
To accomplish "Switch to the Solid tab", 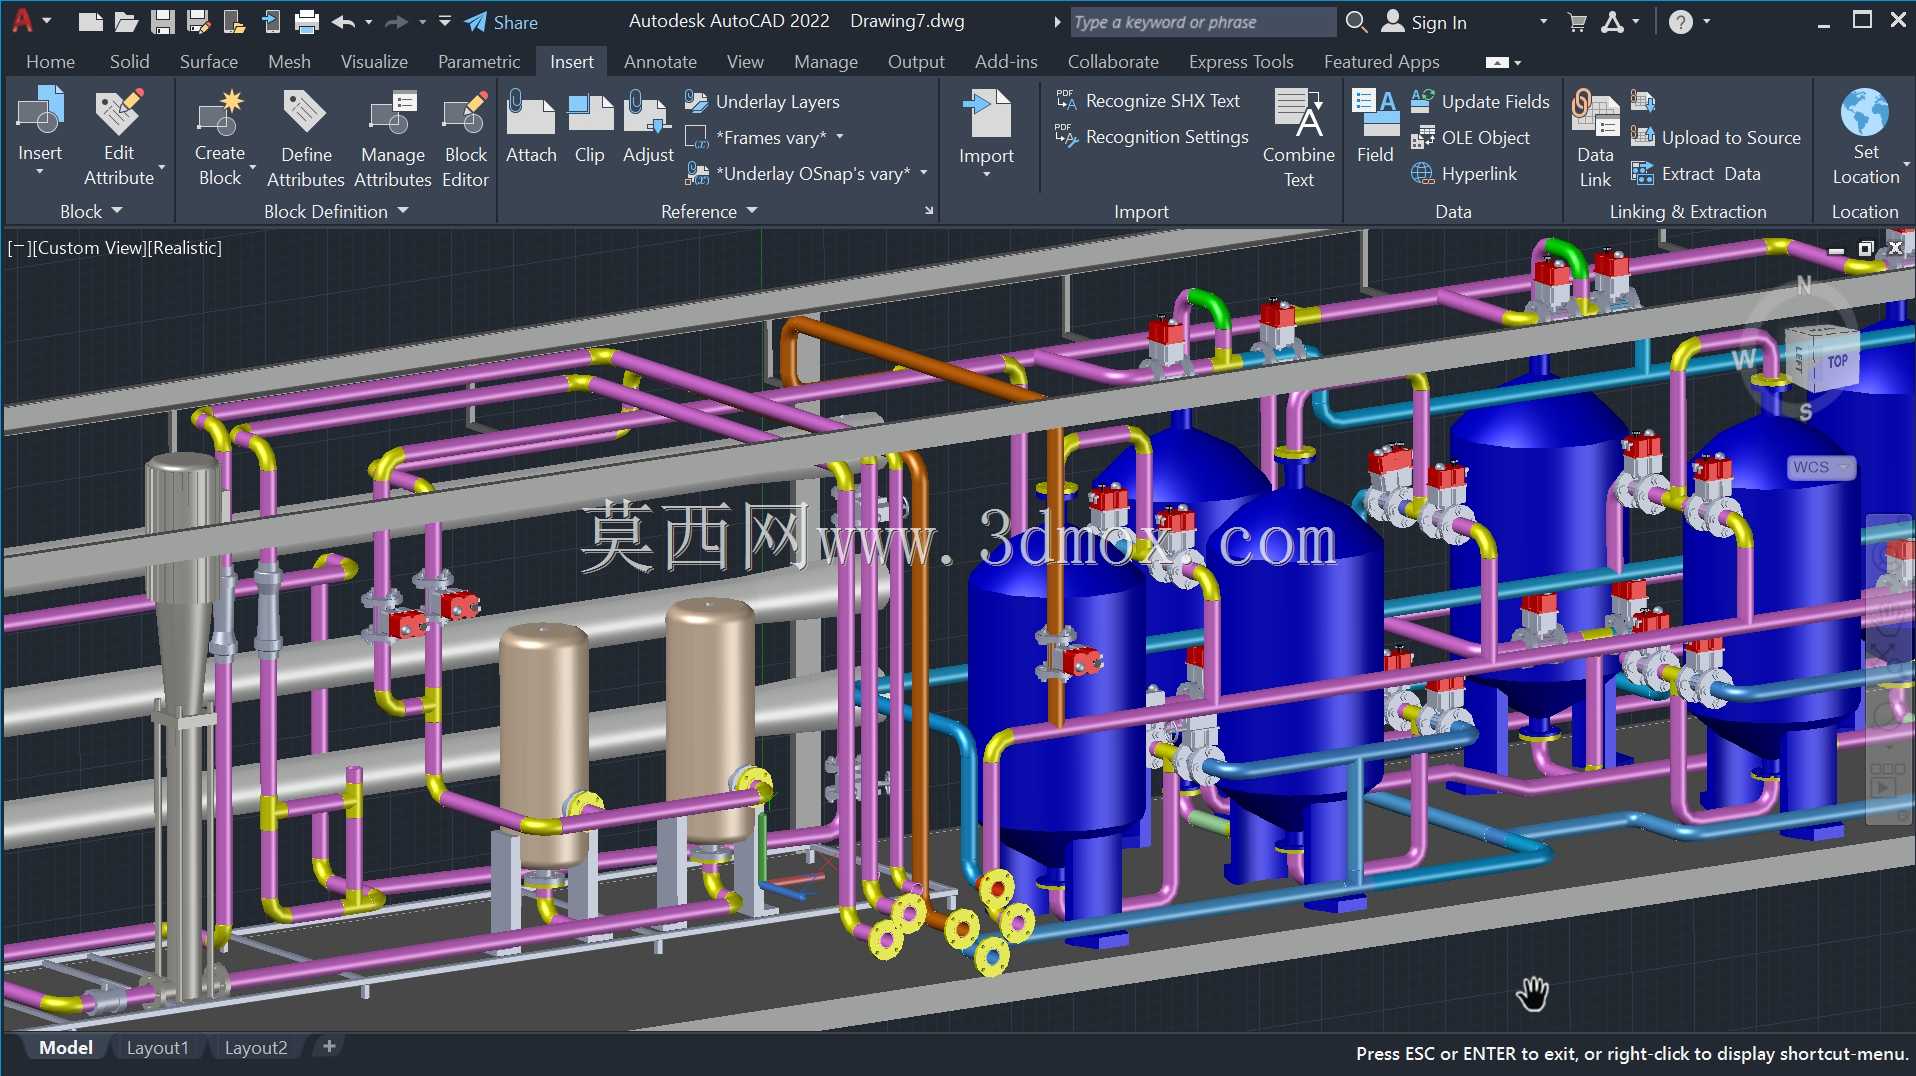I will point(130,61).
